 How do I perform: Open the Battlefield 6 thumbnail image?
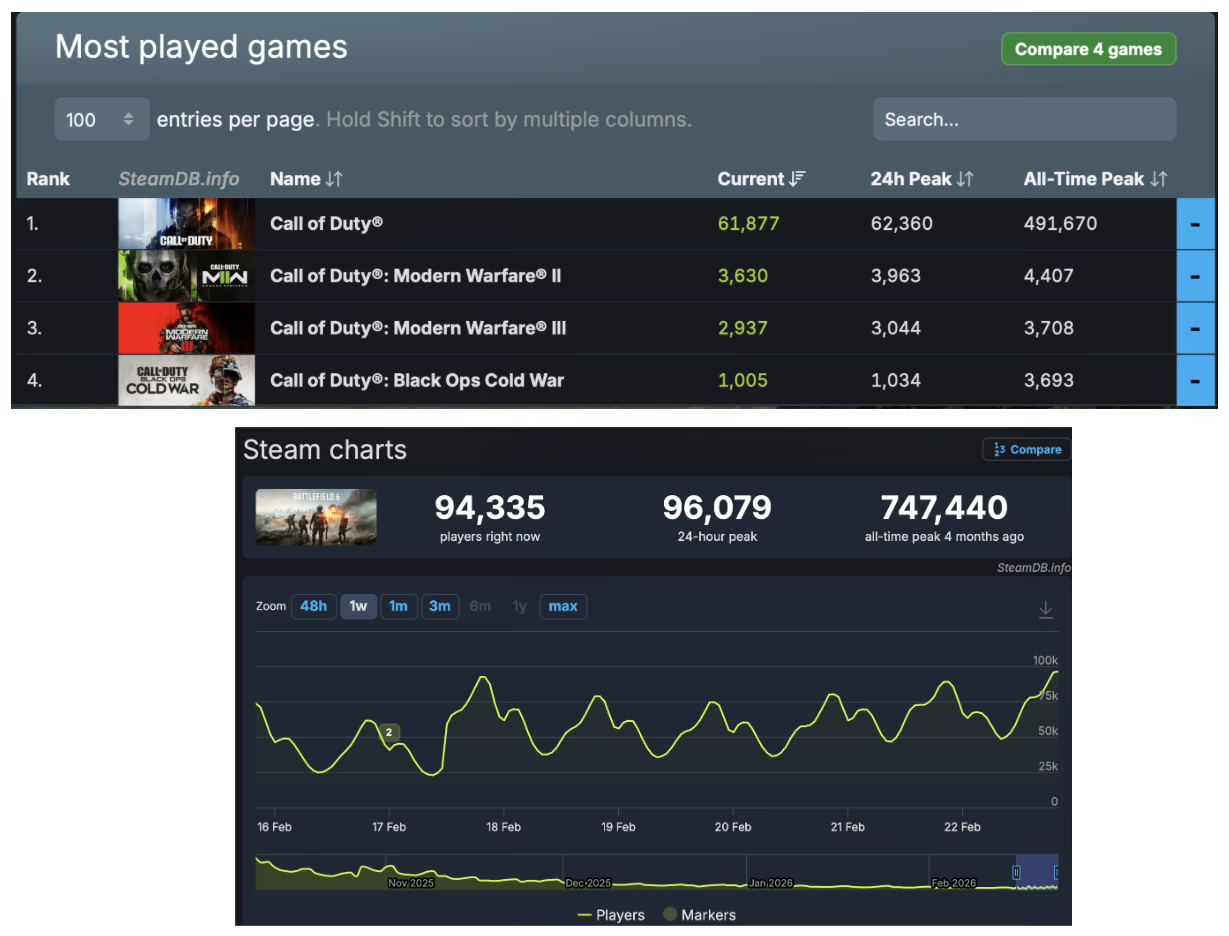click(316, 517)
